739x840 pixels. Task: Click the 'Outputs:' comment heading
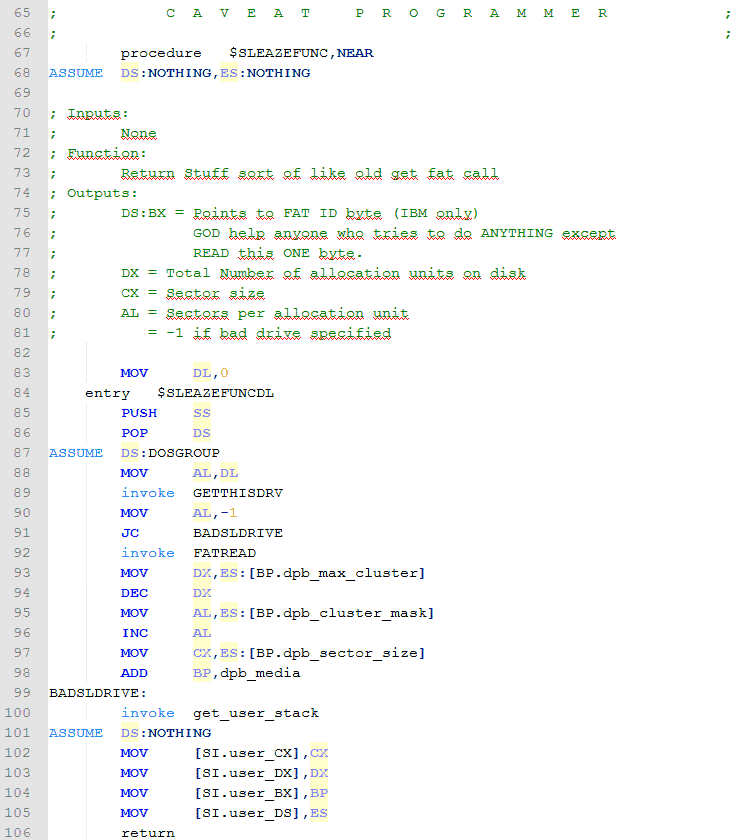point(103,193)
